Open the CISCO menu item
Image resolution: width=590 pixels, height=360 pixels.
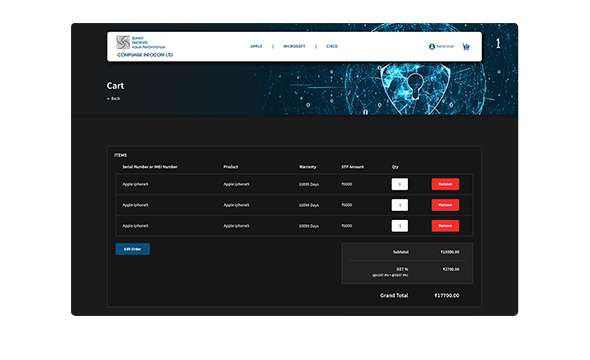[332, 46]
